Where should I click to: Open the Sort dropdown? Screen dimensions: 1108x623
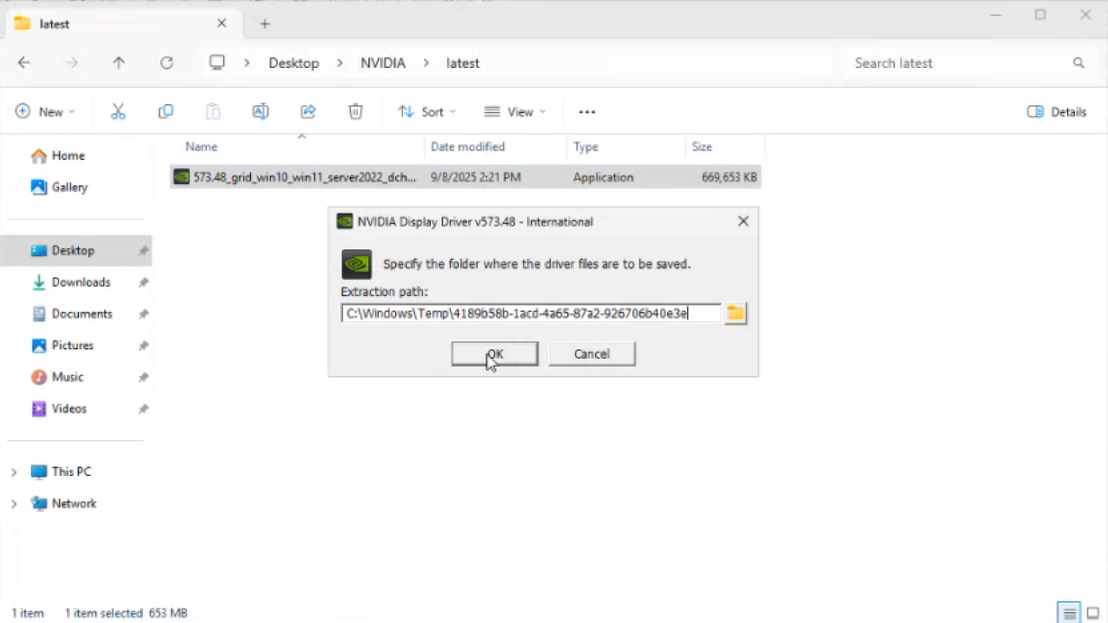coord(427,112)
